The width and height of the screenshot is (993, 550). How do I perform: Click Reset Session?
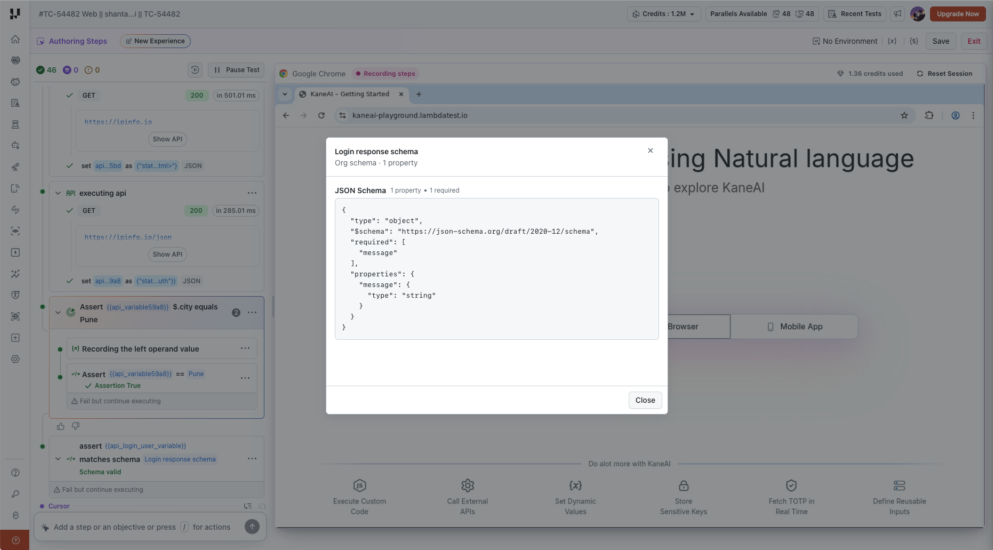[x=944, y=74]
